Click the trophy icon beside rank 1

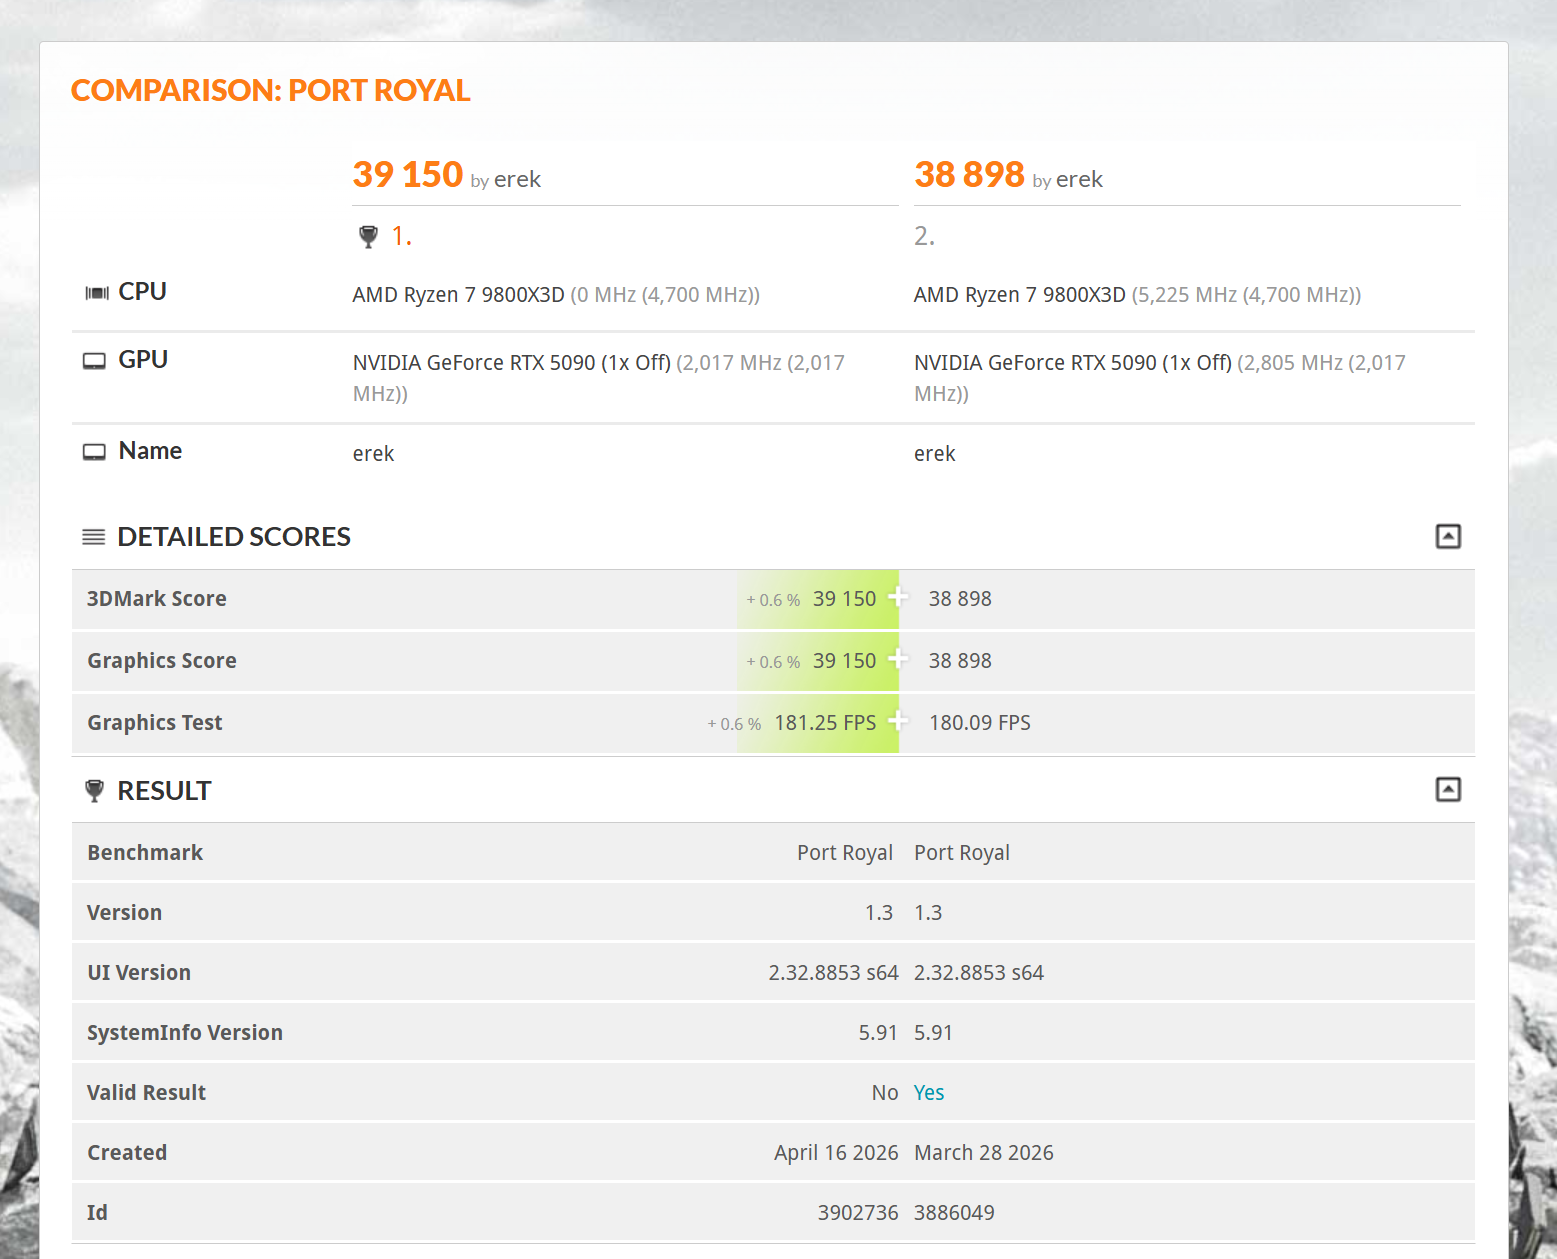click(x=368, y=237)
